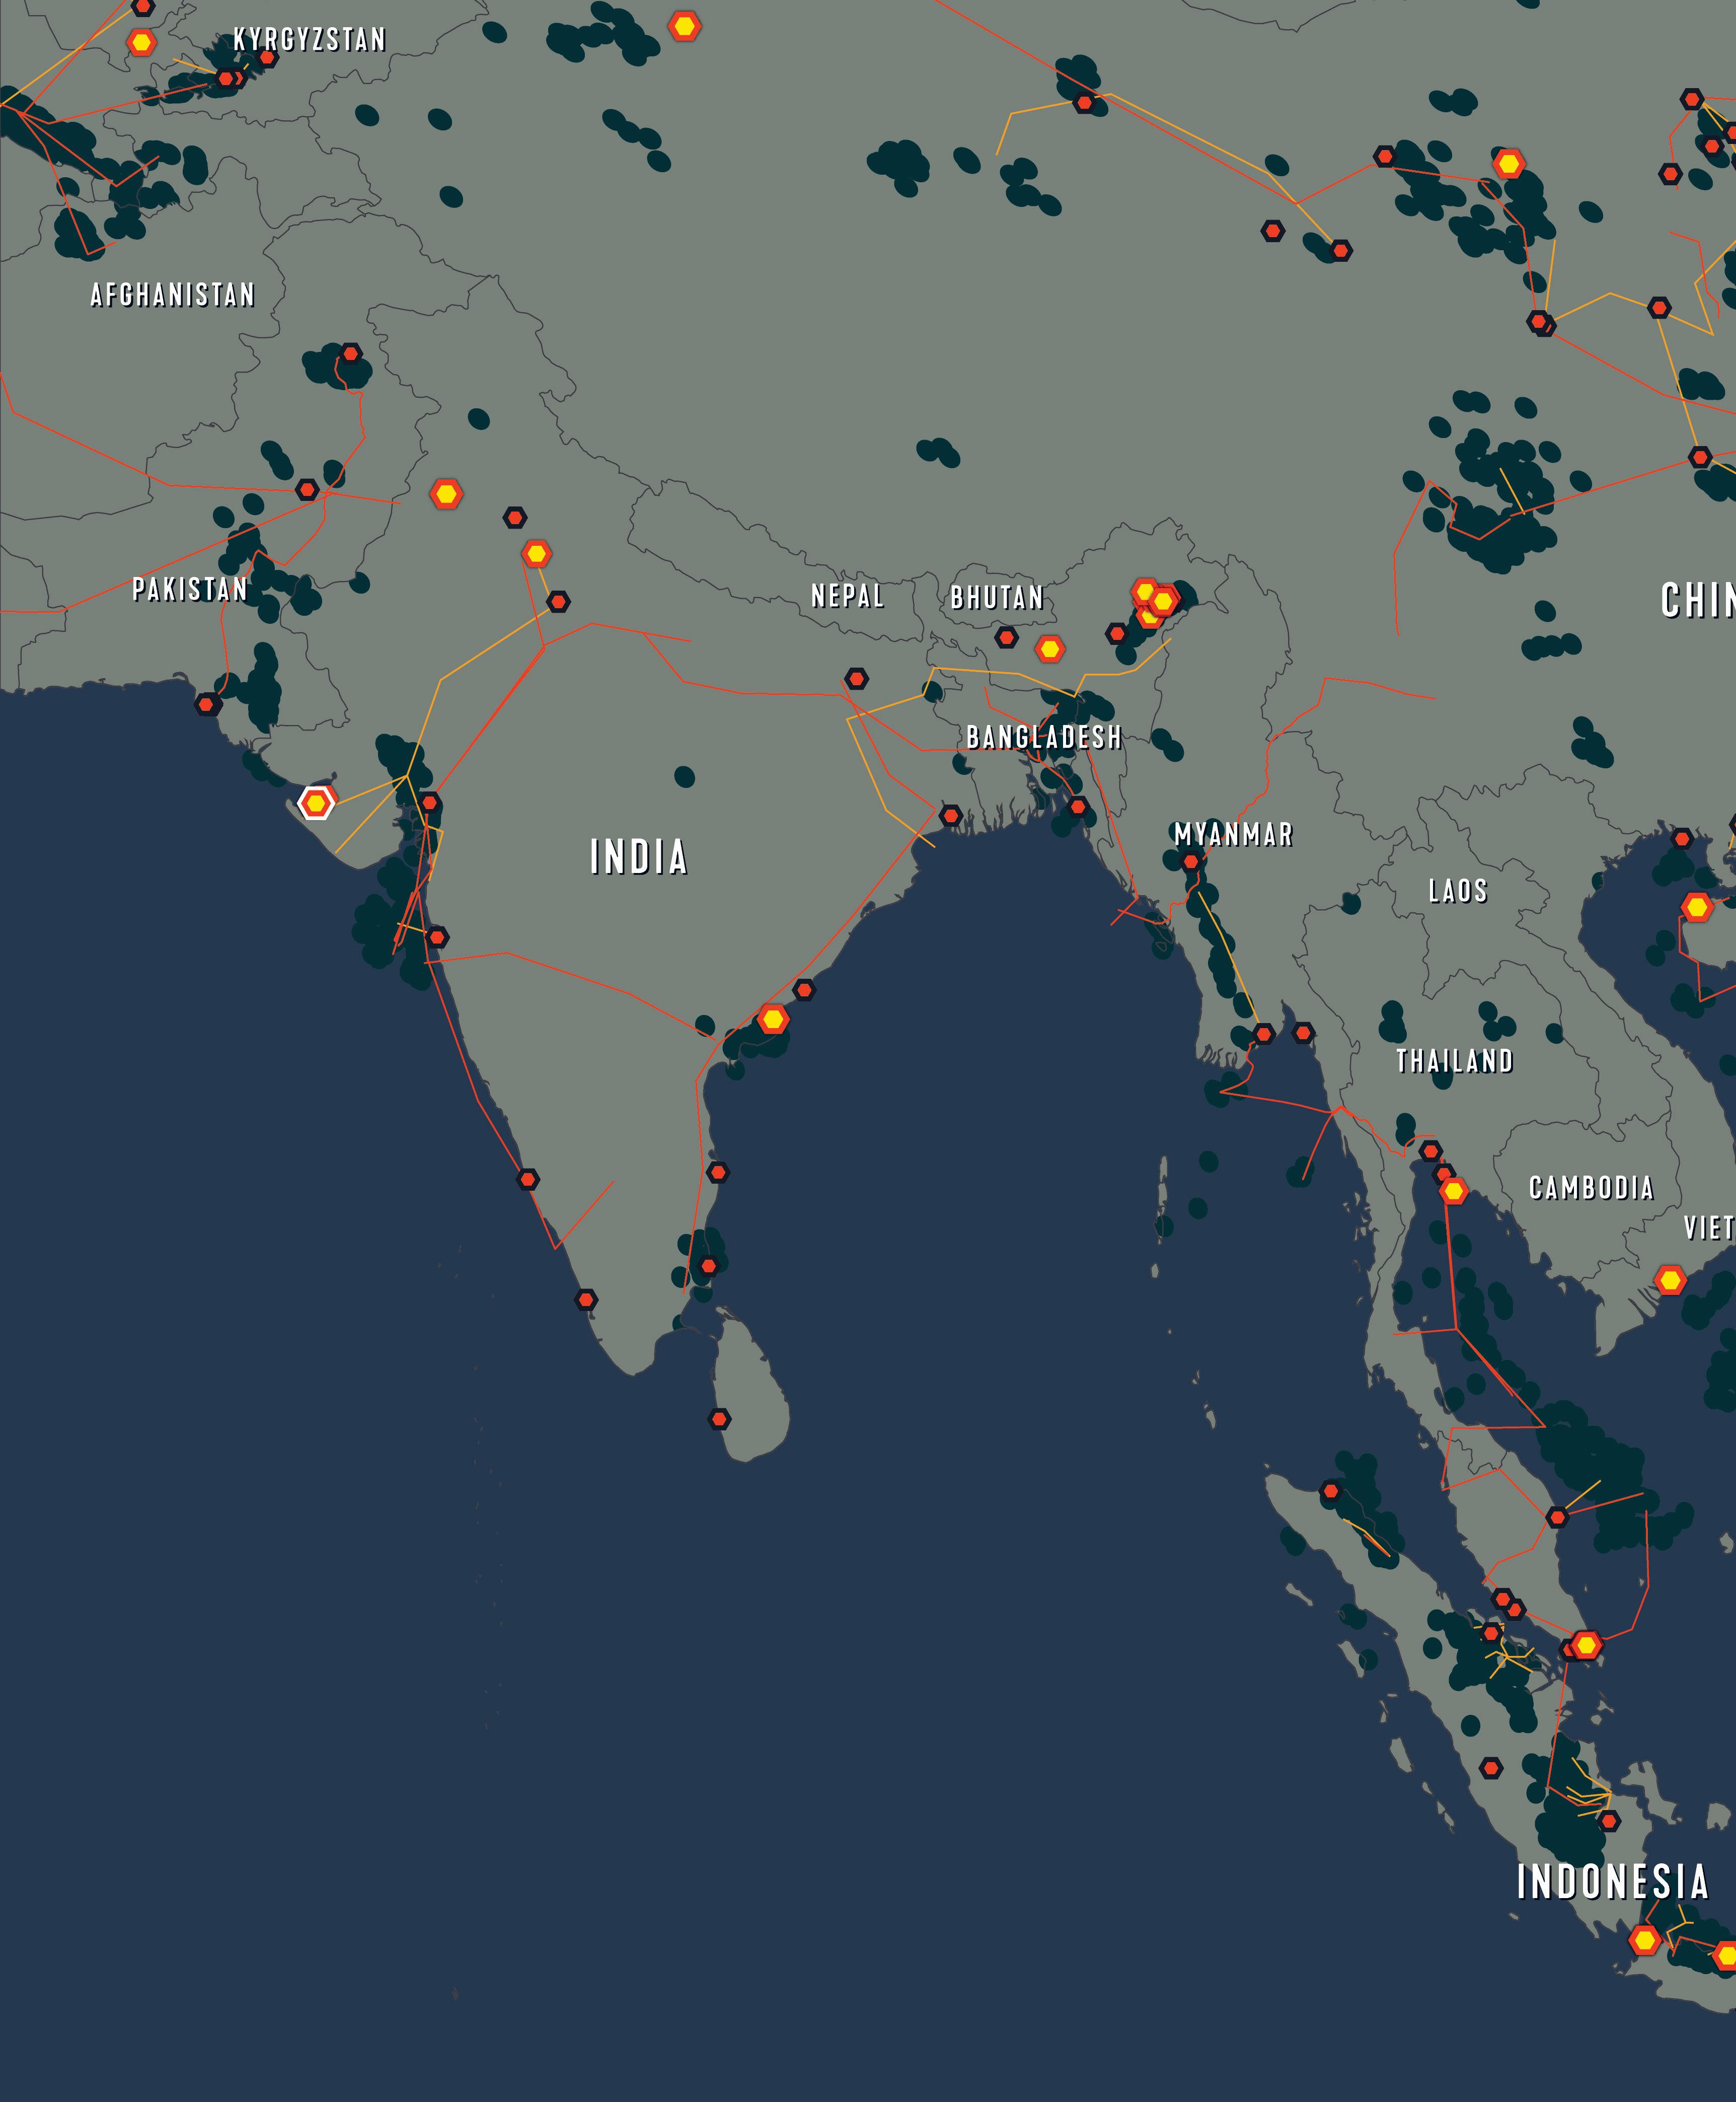Select the yellow hexagon at the map's top center
Screen dimensions: 1736x2102
pyautogui.click(x=684, y=26)
